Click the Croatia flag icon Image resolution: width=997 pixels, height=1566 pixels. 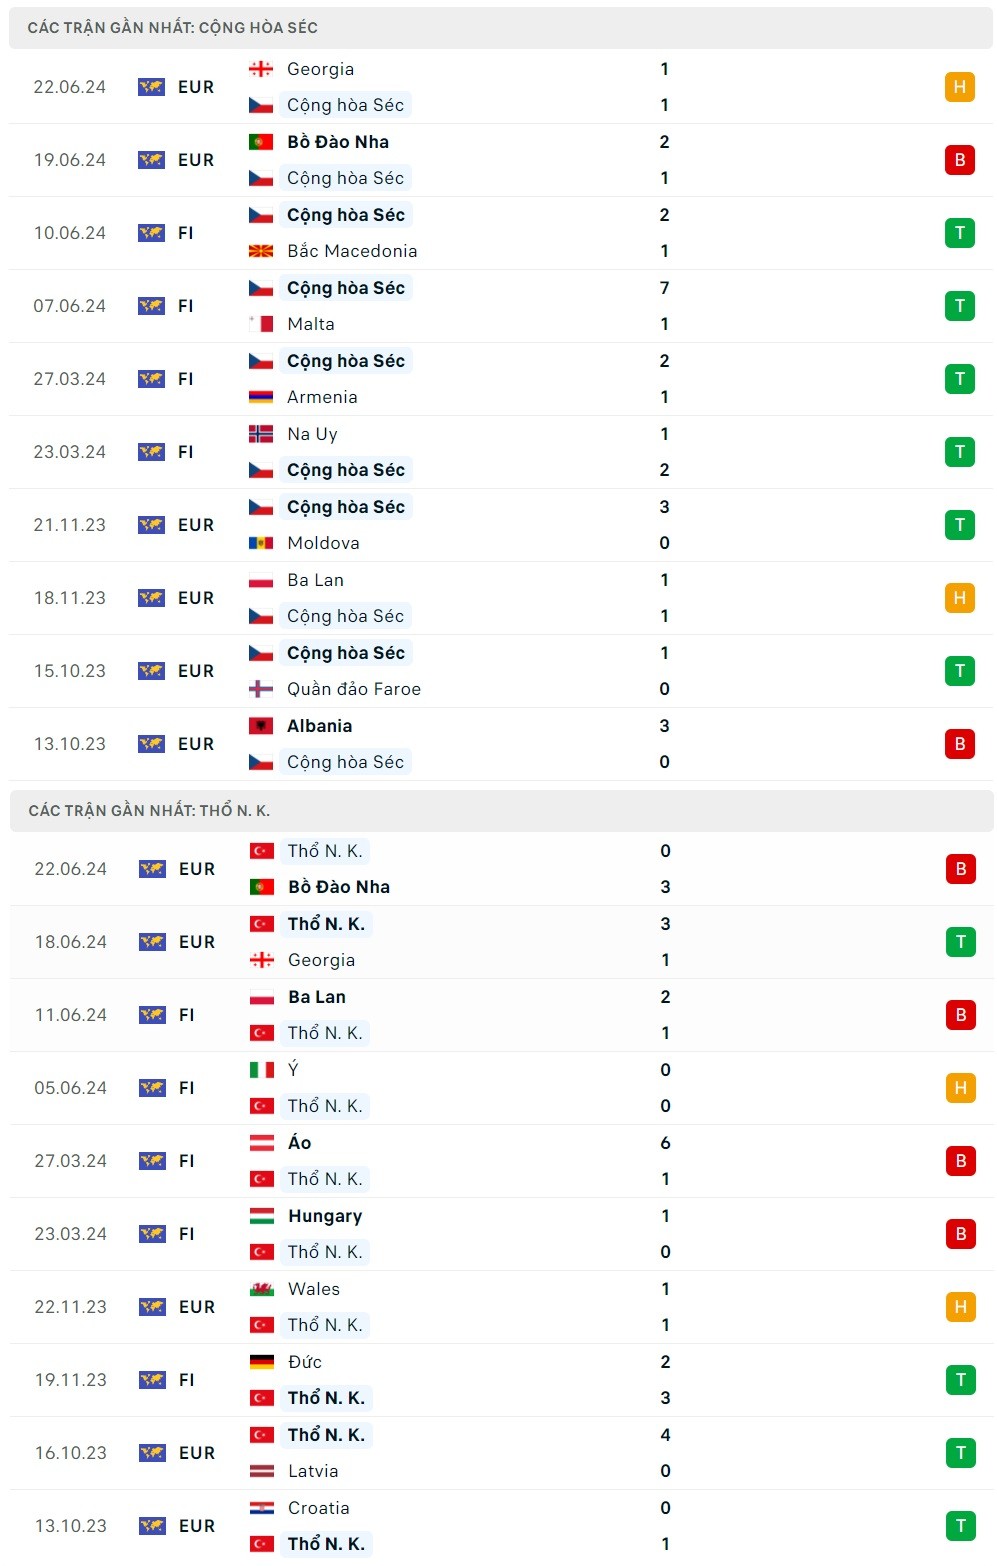pos(262,1508)
